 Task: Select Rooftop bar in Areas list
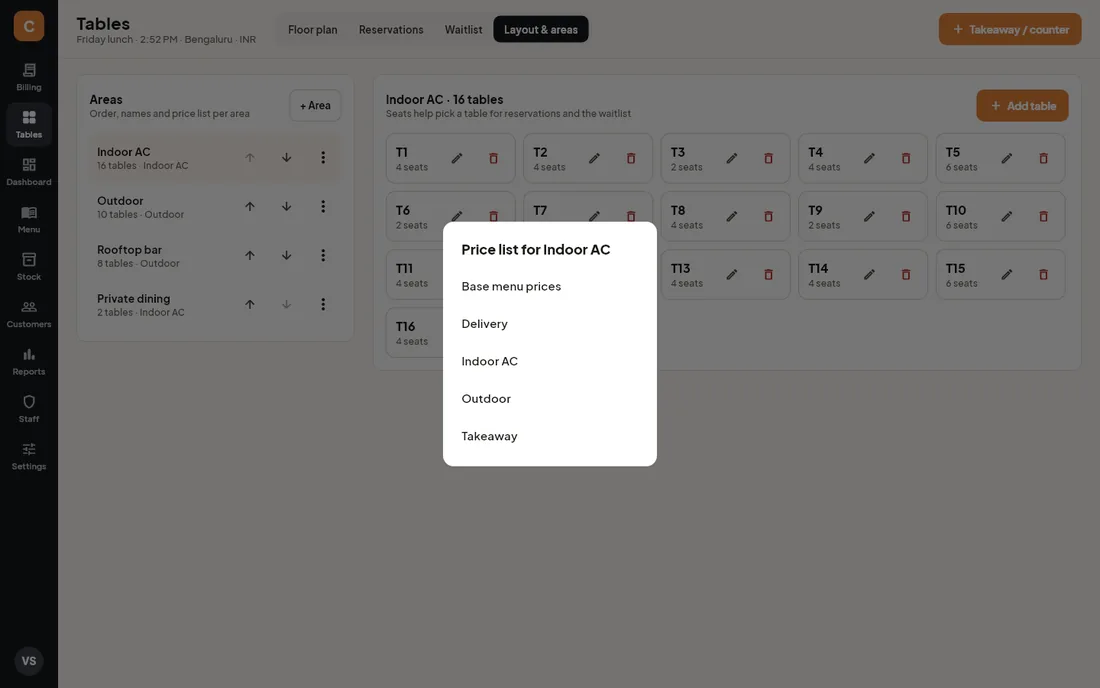click(x=215, y=255)
